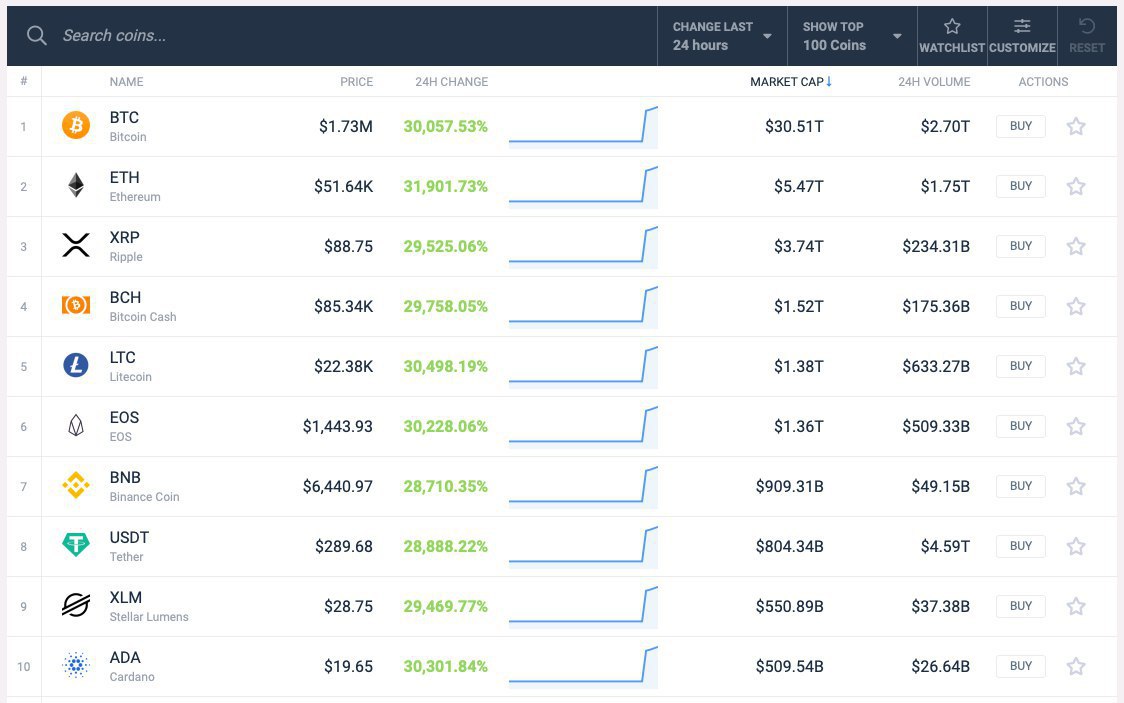Image resolution: width=1124 pixels, height=703 pixels.
Task: Click the Stellar Lumens logo icon
Action: coord(76,606)
